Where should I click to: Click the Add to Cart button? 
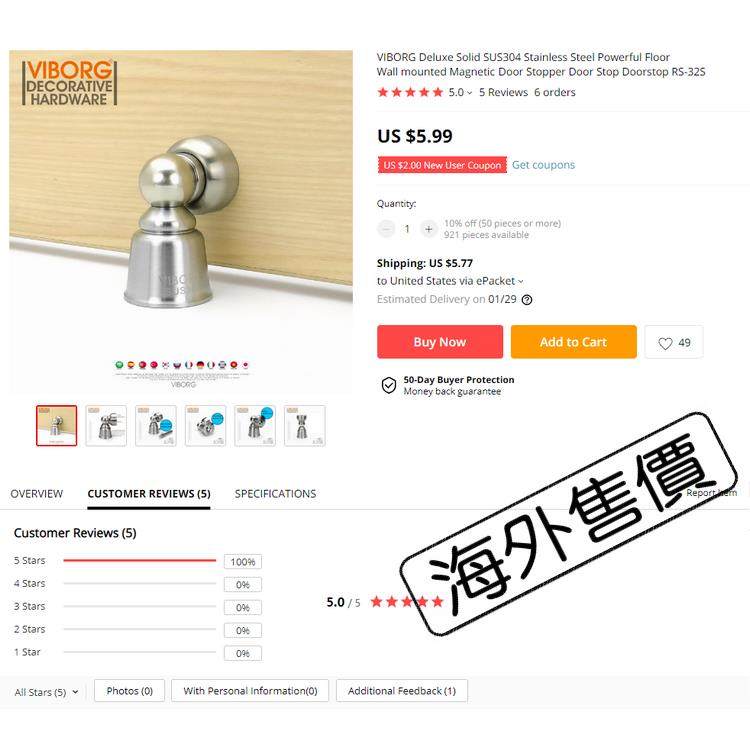574,342
